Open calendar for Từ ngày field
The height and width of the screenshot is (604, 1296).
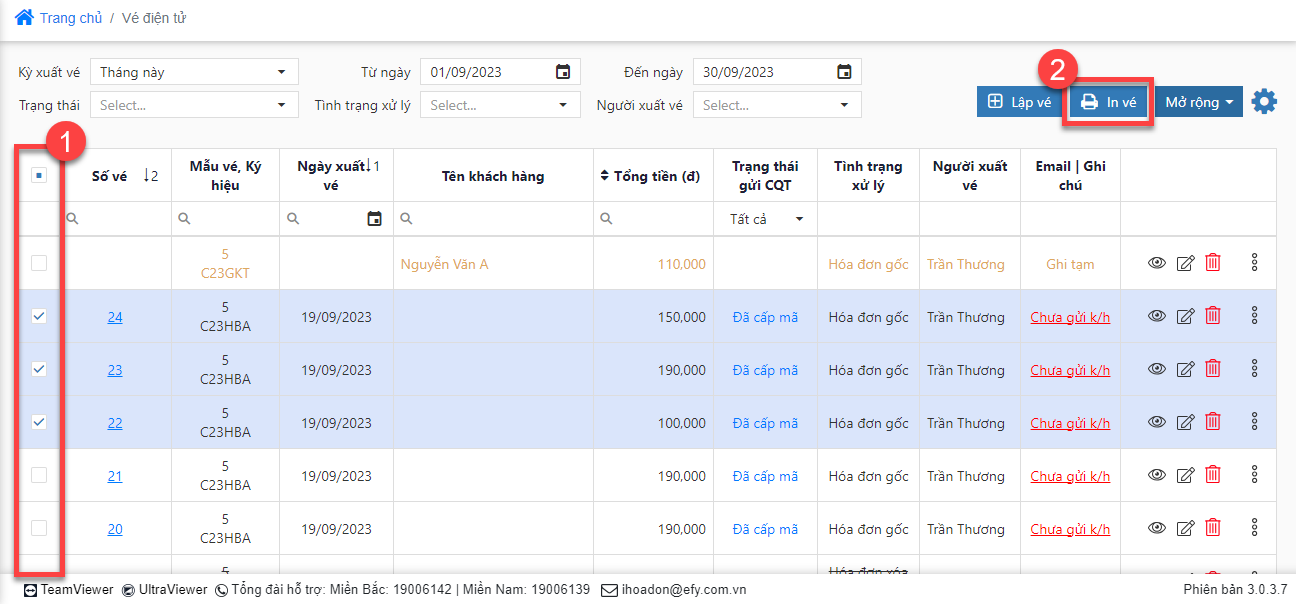(563, 72)
